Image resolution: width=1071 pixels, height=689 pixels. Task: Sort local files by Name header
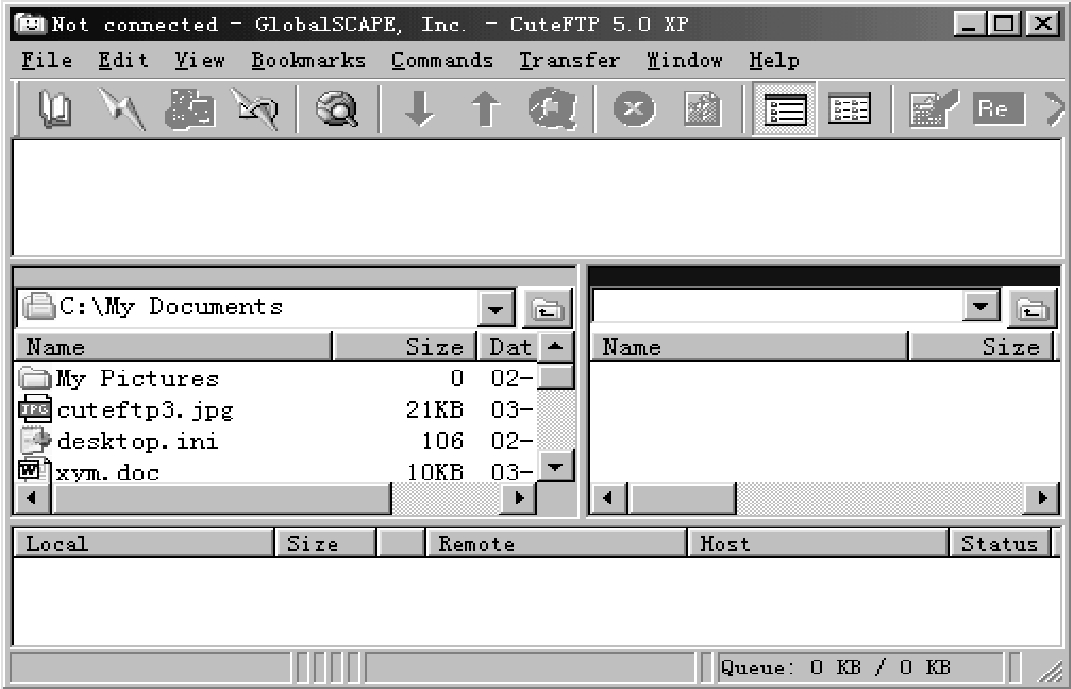point(173,347)
